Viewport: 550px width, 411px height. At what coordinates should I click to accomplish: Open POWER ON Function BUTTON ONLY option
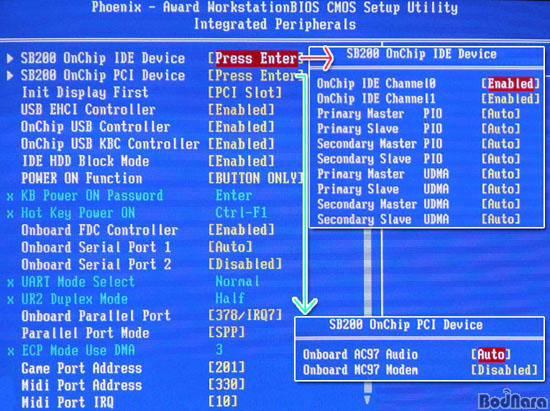click(255, 178)
